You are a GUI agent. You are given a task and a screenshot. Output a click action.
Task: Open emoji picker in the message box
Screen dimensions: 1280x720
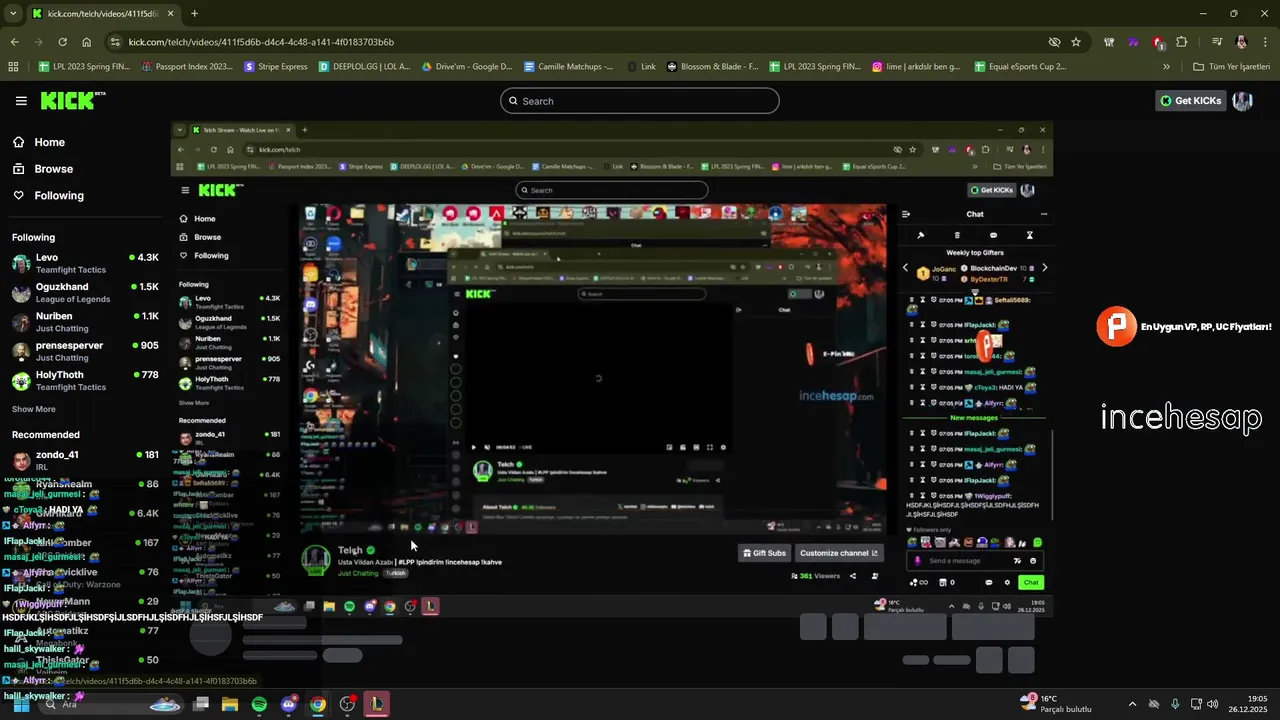(1033, 561)
